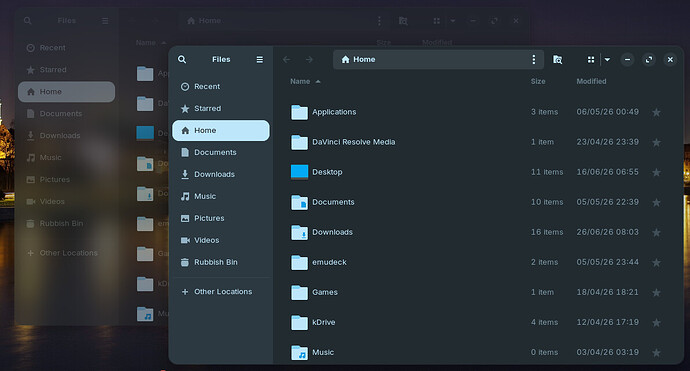
Task: Click the '26/06/26 08:03' modified cell
Action: pos(607,232)
